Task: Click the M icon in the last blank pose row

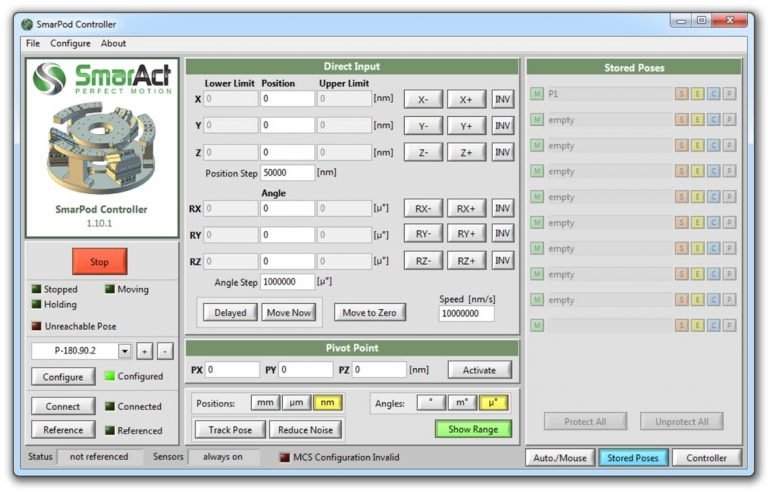Action: pos(537,325)
